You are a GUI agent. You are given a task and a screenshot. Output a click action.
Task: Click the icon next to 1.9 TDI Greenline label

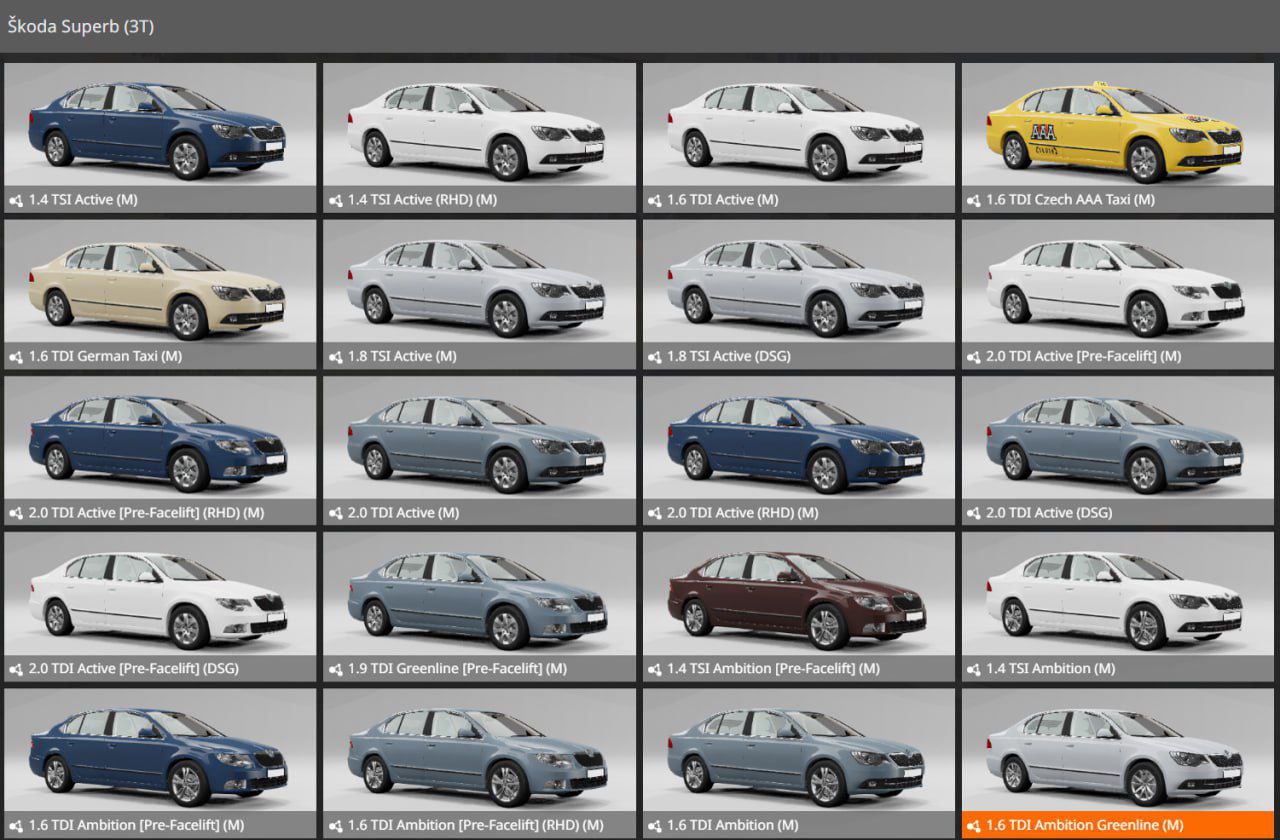(336, 669)
